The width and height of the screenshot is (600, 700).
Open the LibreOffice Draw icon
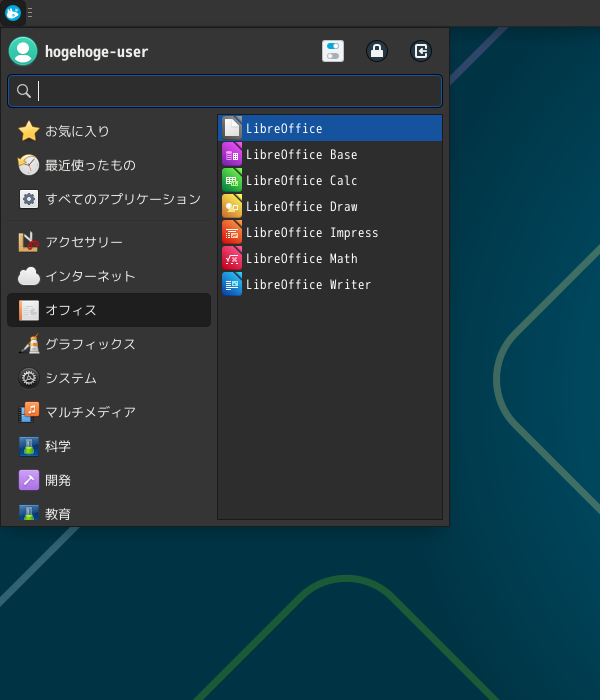(232, 207)
